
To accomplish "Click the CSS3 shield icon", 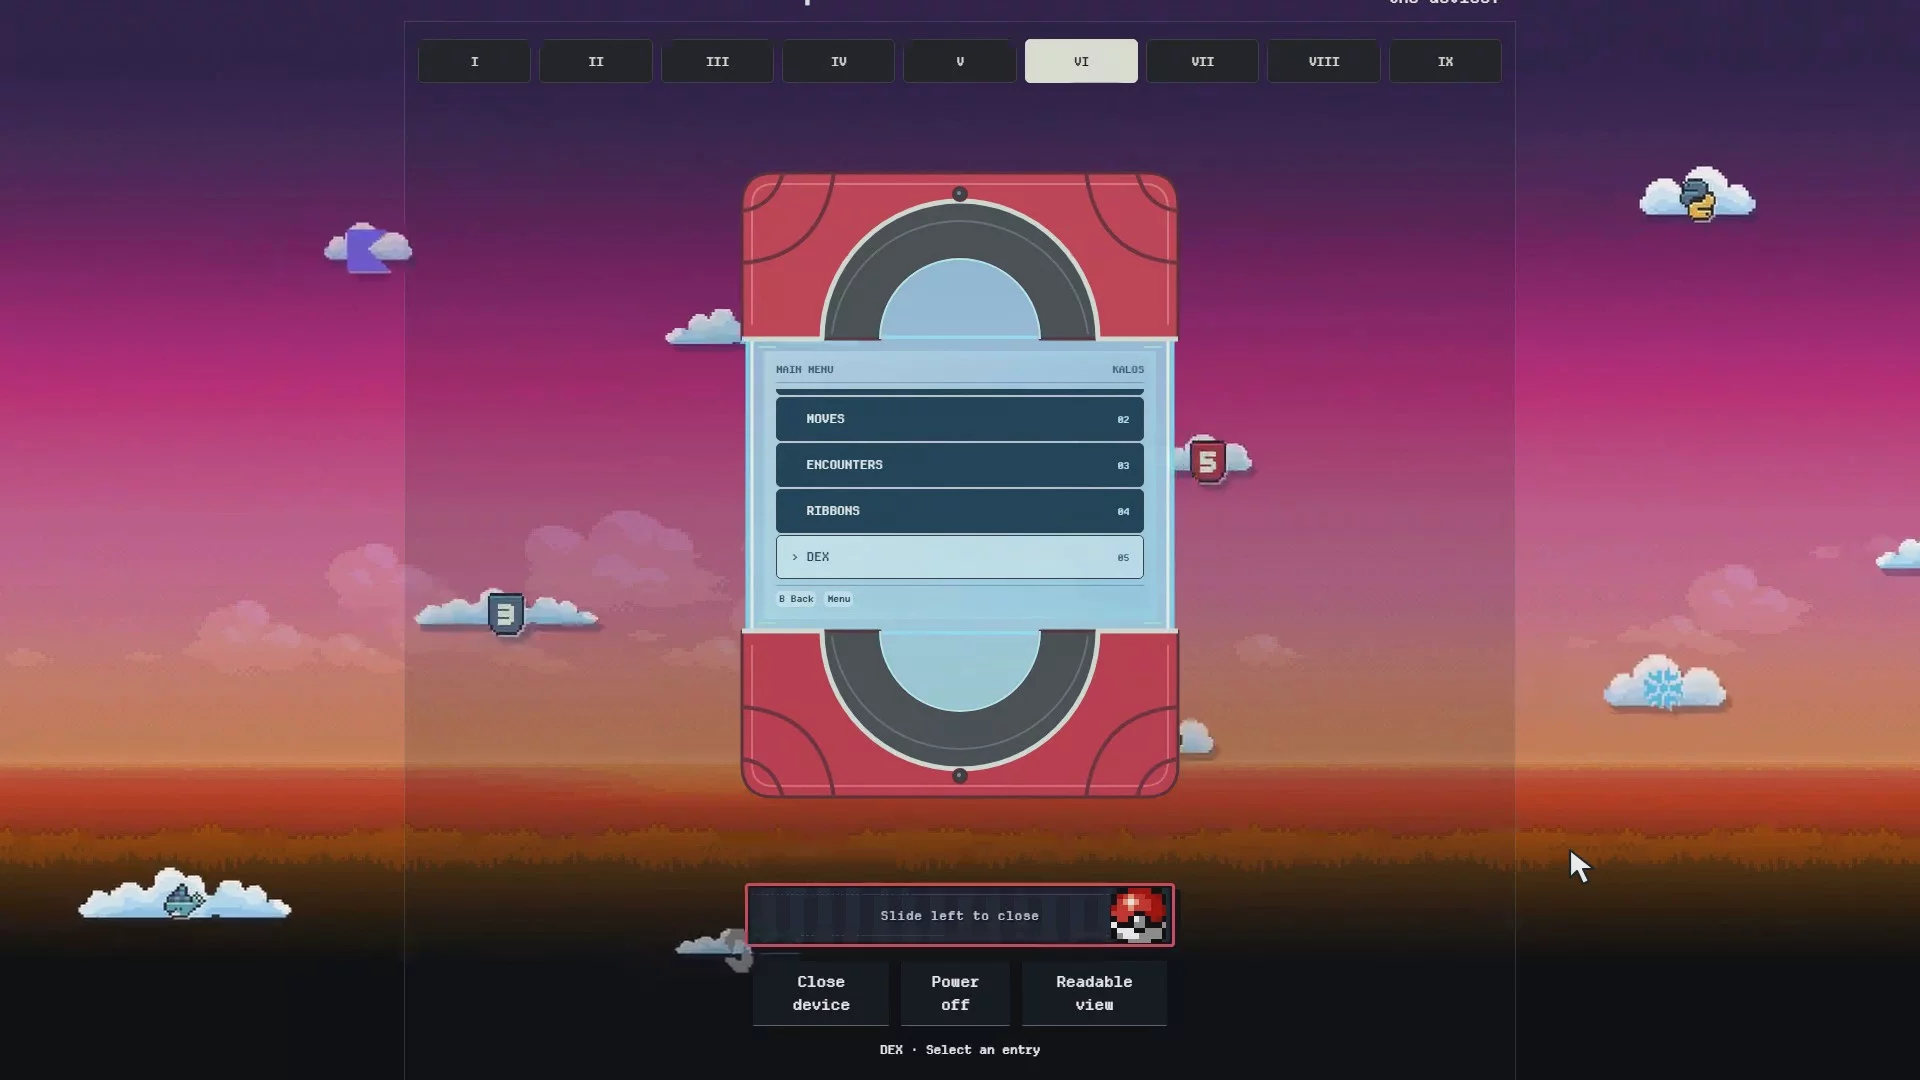I will (506, 613).
